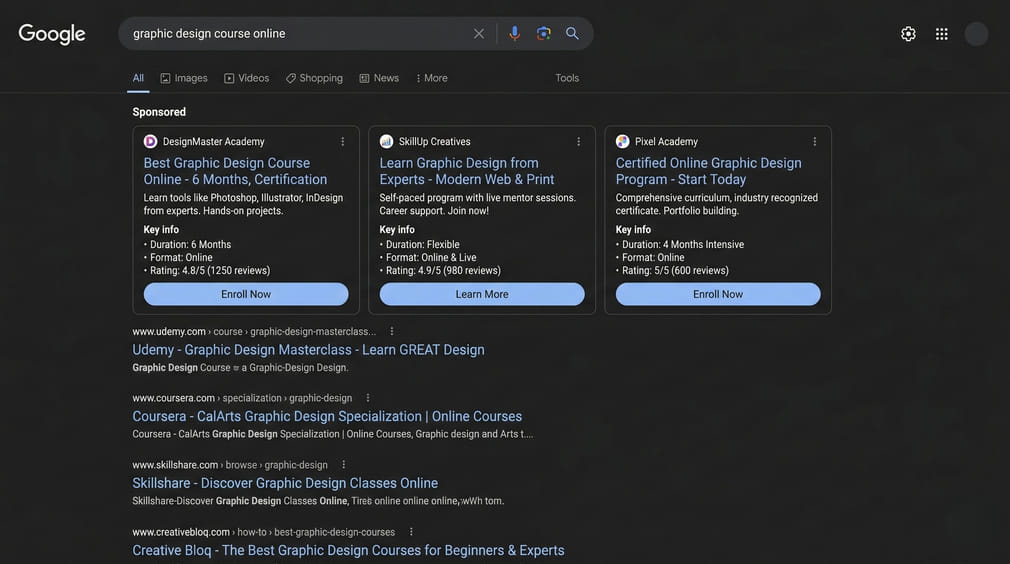
Task: Click 'Duration: 6 Months' text
Action: click(x=191, y=245)
